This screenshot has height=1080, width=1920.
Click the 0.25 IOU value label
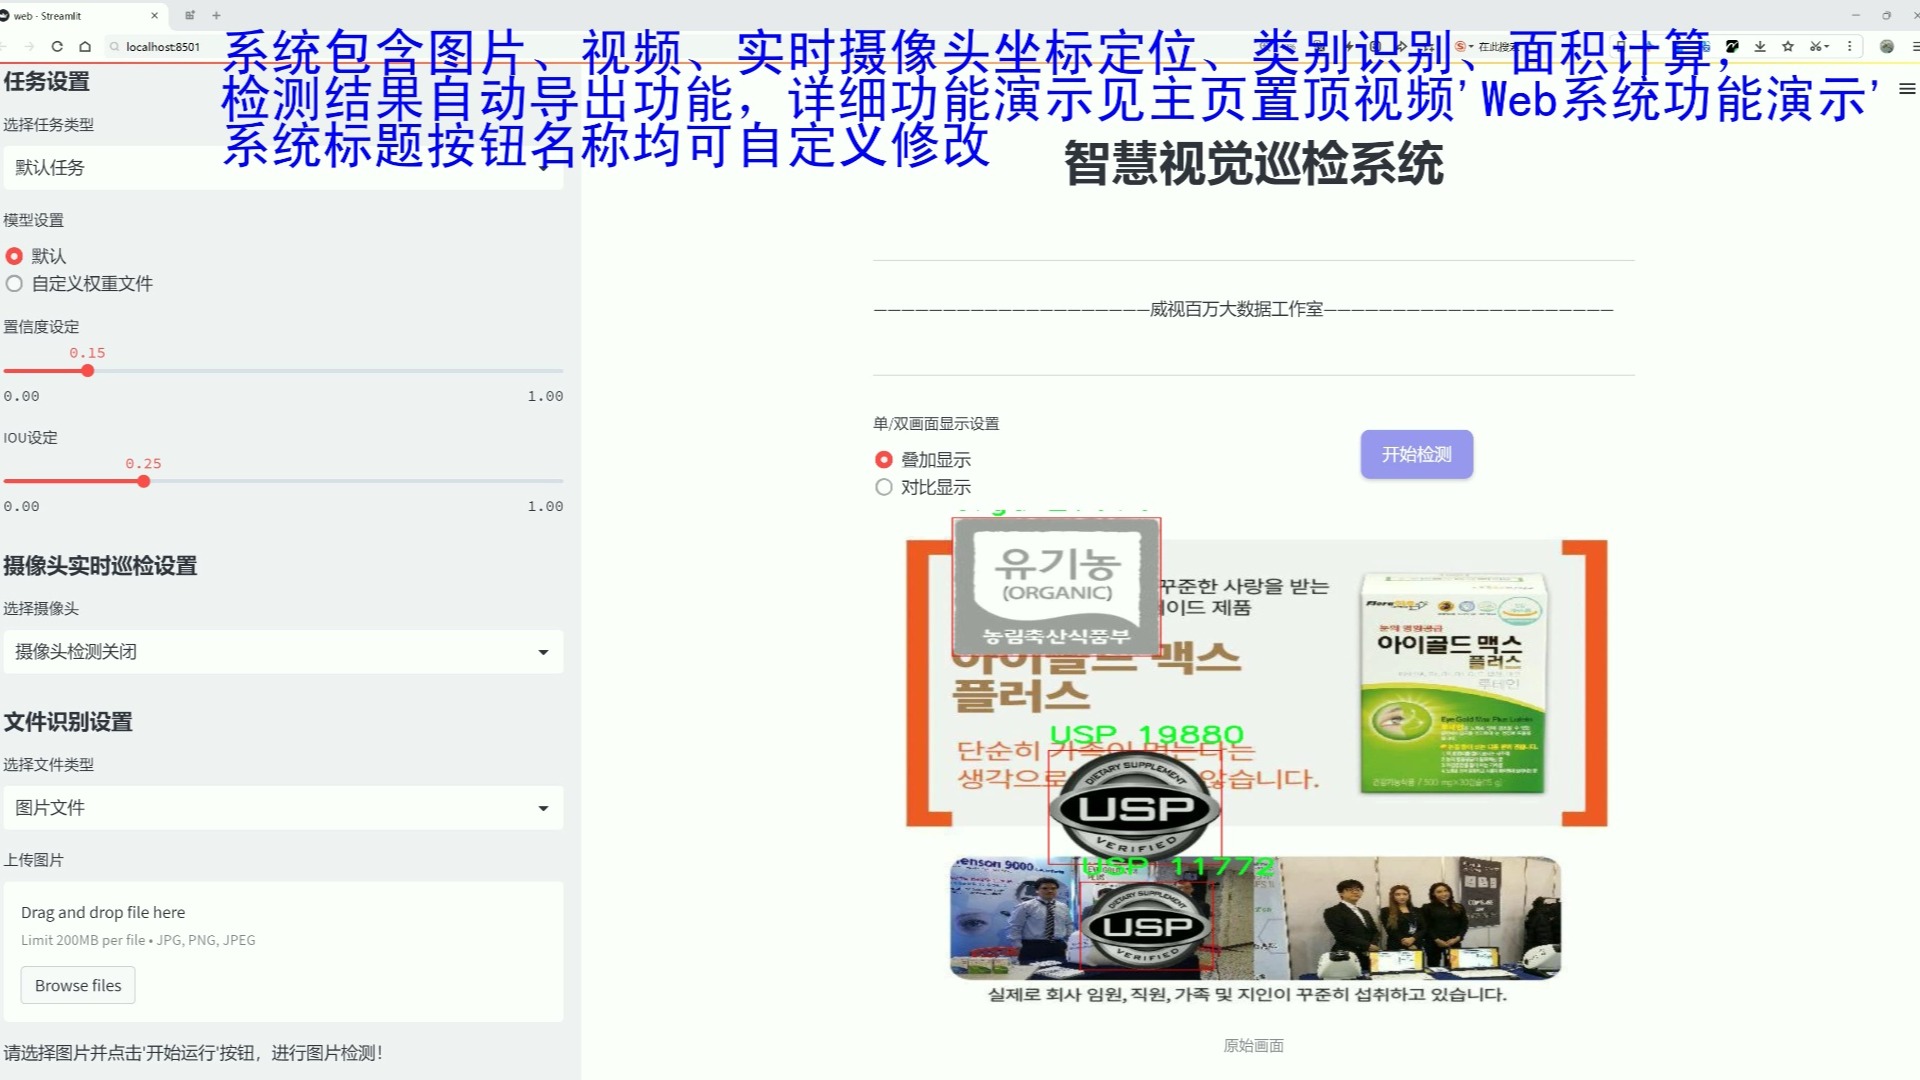(x=143, y=464)
